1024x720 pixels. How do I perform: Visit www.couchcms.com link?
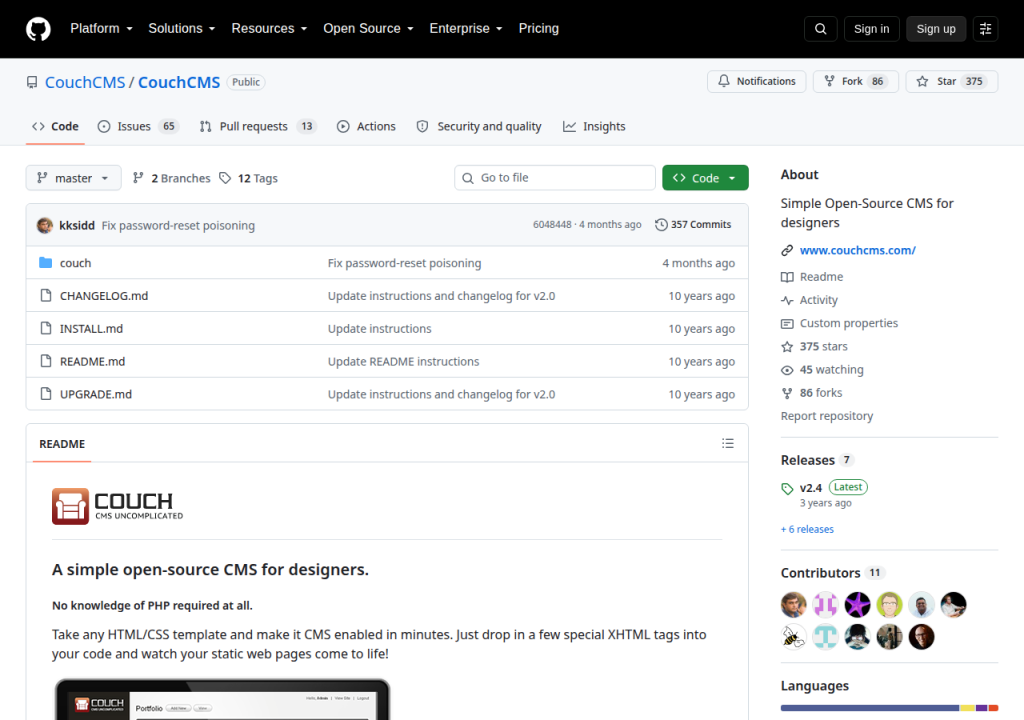point(857,250)
